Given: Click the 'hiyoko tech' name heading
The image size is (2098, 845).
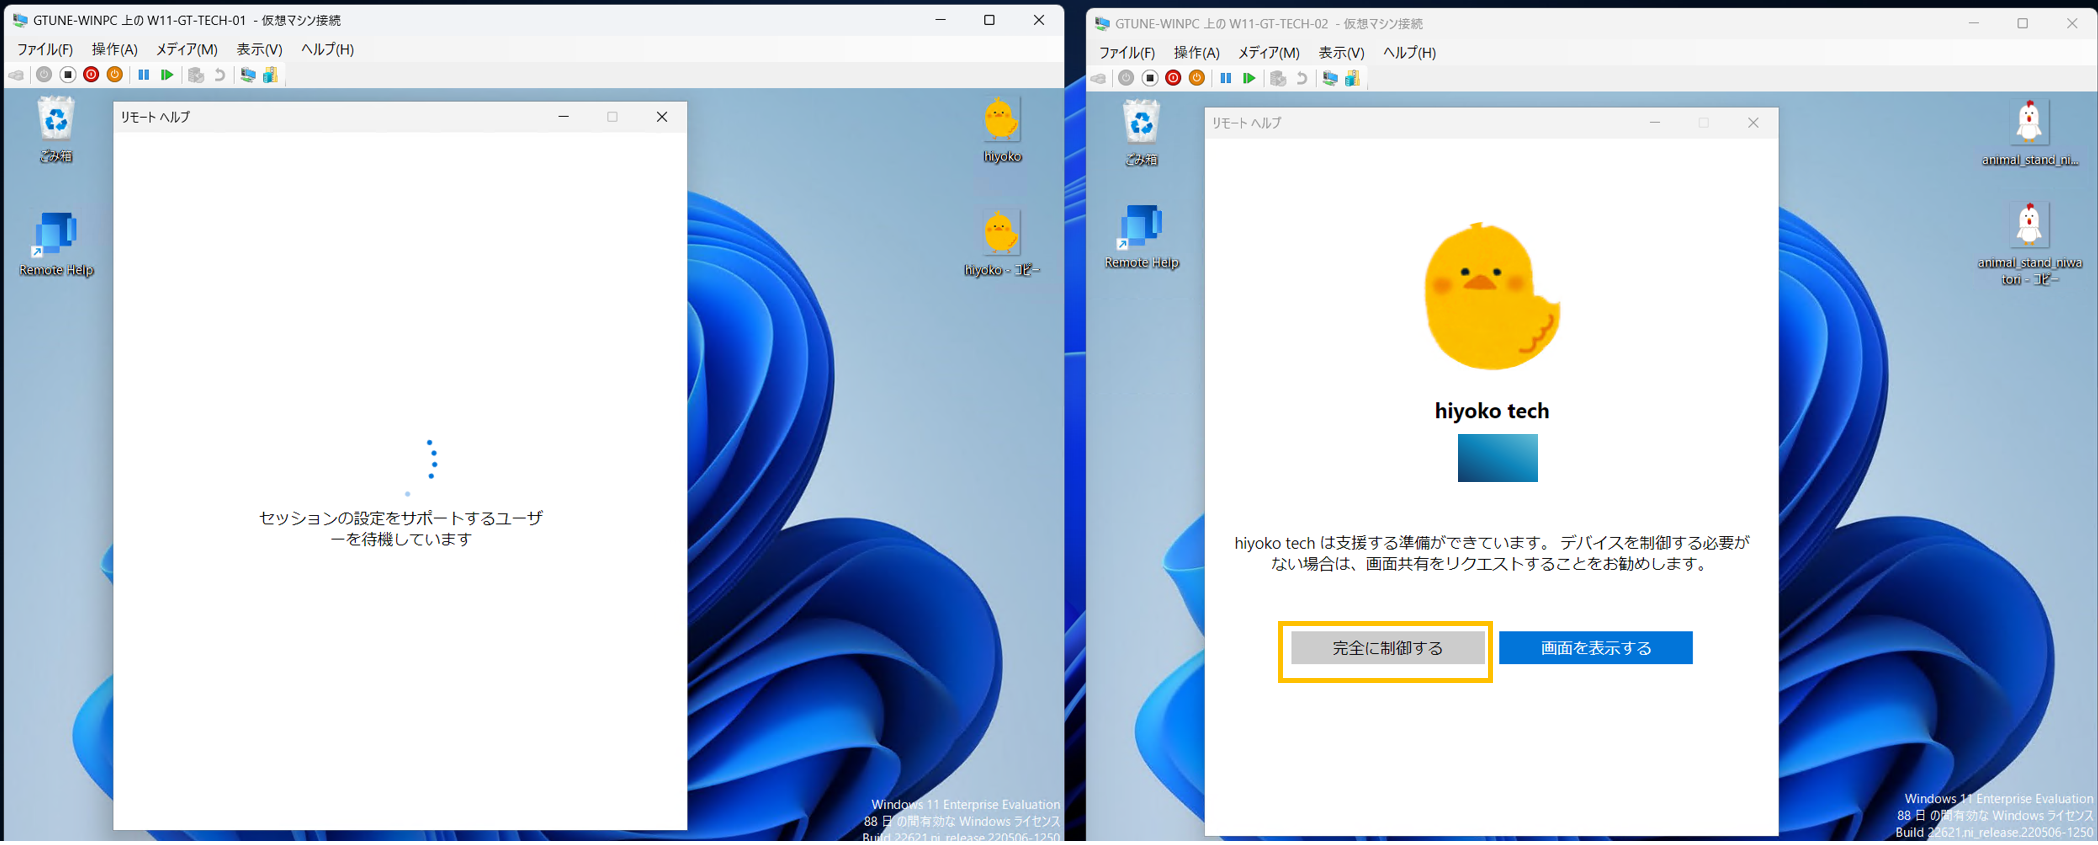Looking at the screenshot, I should (1491, 411).
